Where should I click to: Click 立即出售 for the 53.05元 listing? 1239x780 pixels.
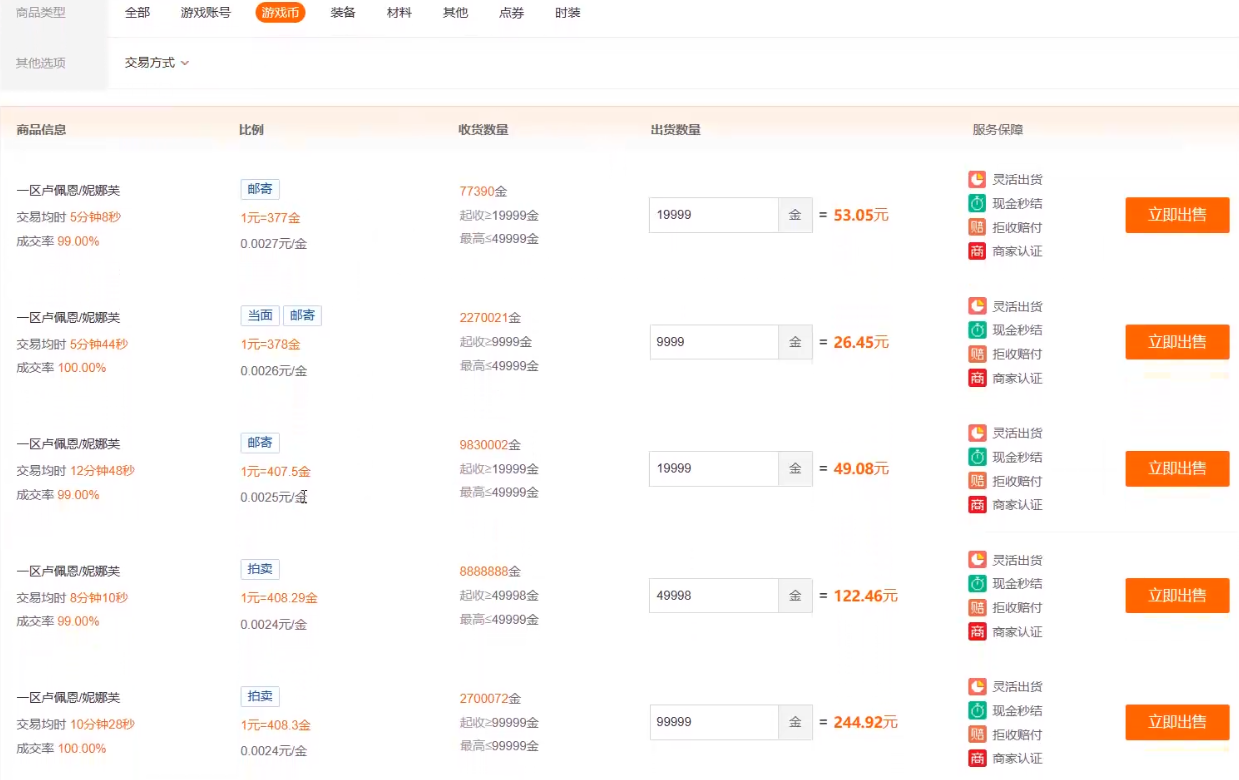click(1177, 215)
